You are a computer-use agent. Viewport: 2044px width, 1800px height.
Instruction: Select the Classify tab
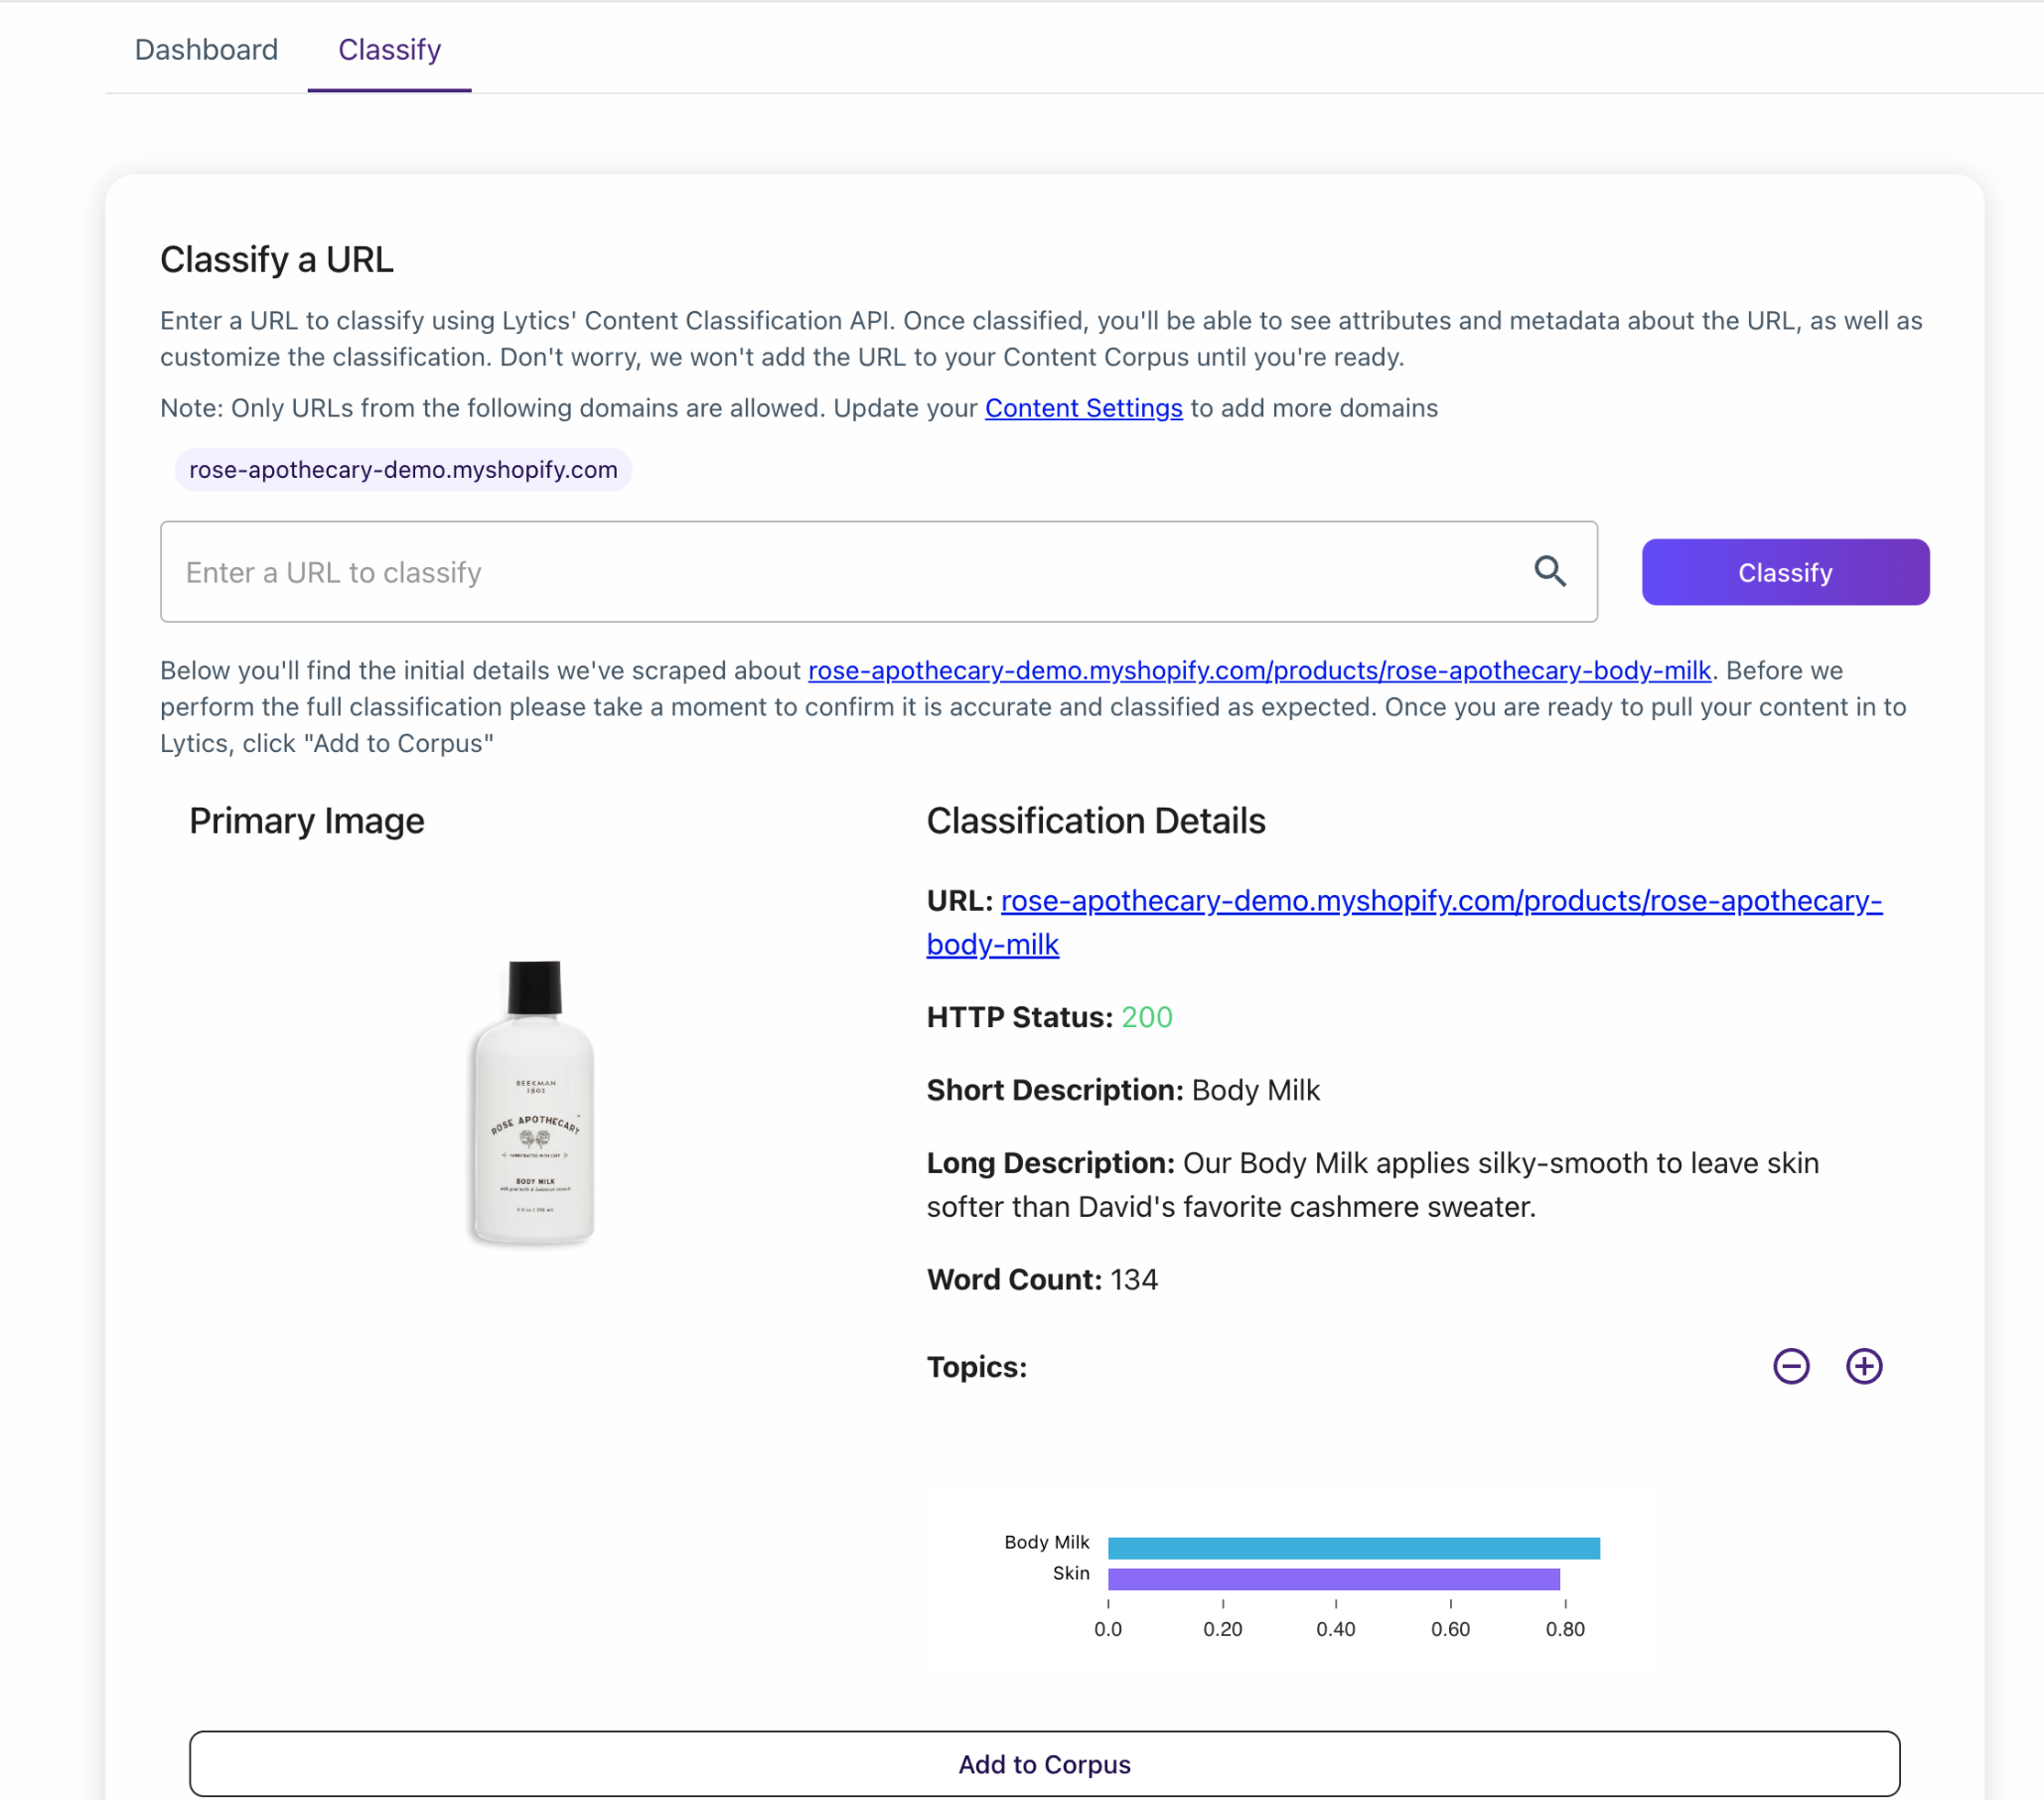389,49
